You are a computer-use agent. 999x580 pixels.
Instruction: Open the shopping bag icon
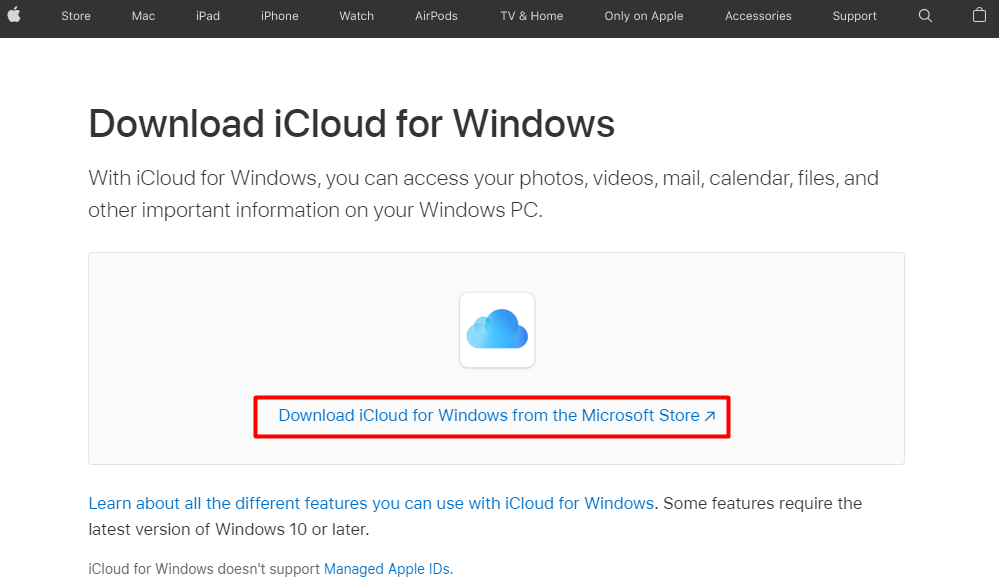979,15
